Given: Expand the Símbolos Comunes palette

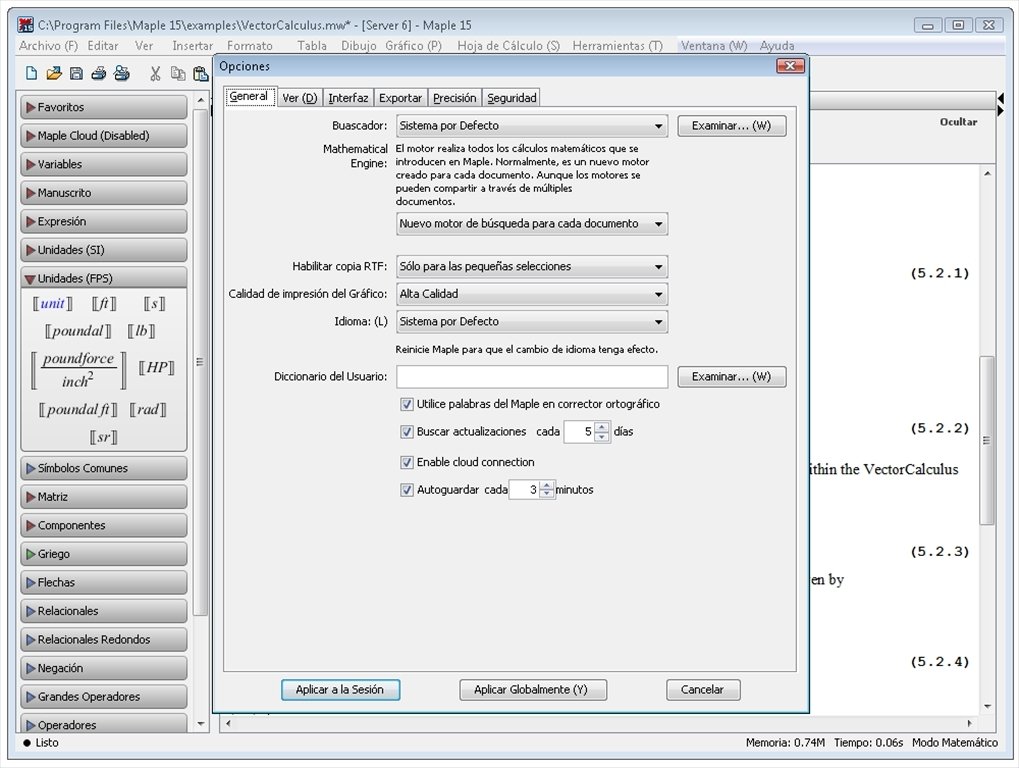Looking at the screenshot, I should tap(104, 468).
